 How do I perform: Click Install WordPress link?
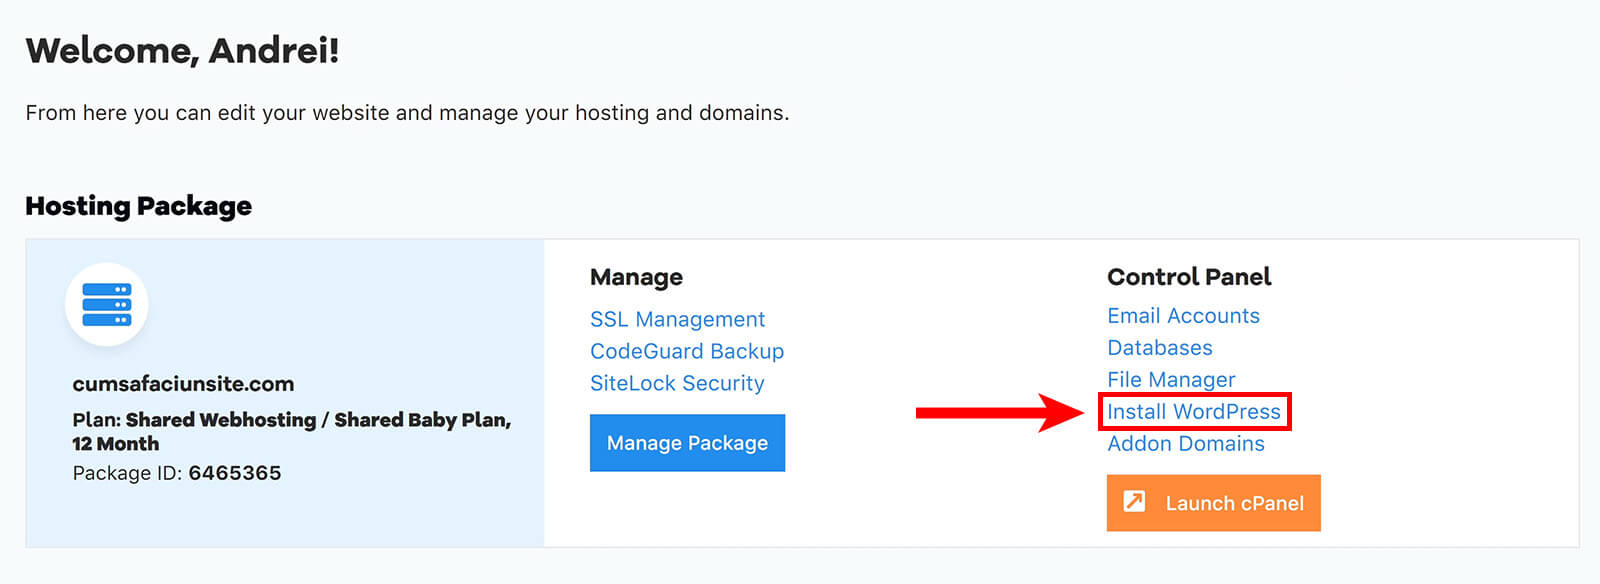click(1194, 412)
